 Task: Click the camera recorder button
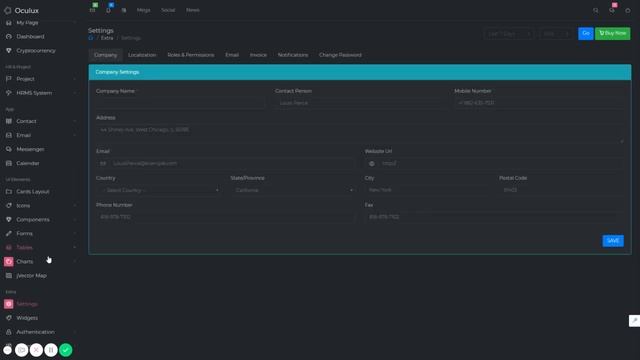(21, 350)
